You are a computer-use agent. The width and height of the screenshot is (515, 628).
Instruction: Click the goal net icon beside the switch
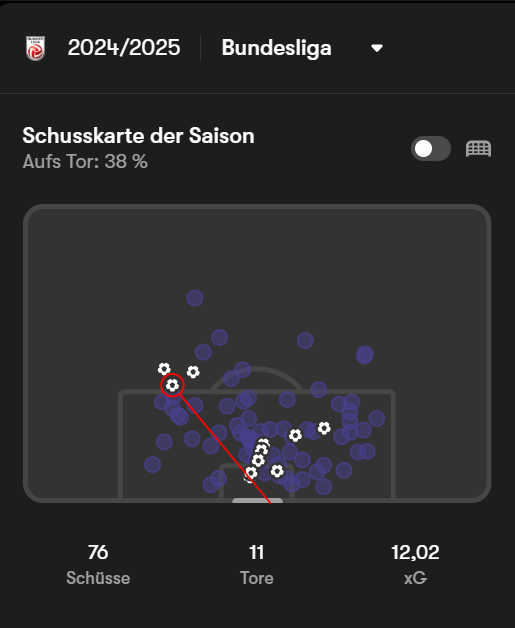point(478,149)
